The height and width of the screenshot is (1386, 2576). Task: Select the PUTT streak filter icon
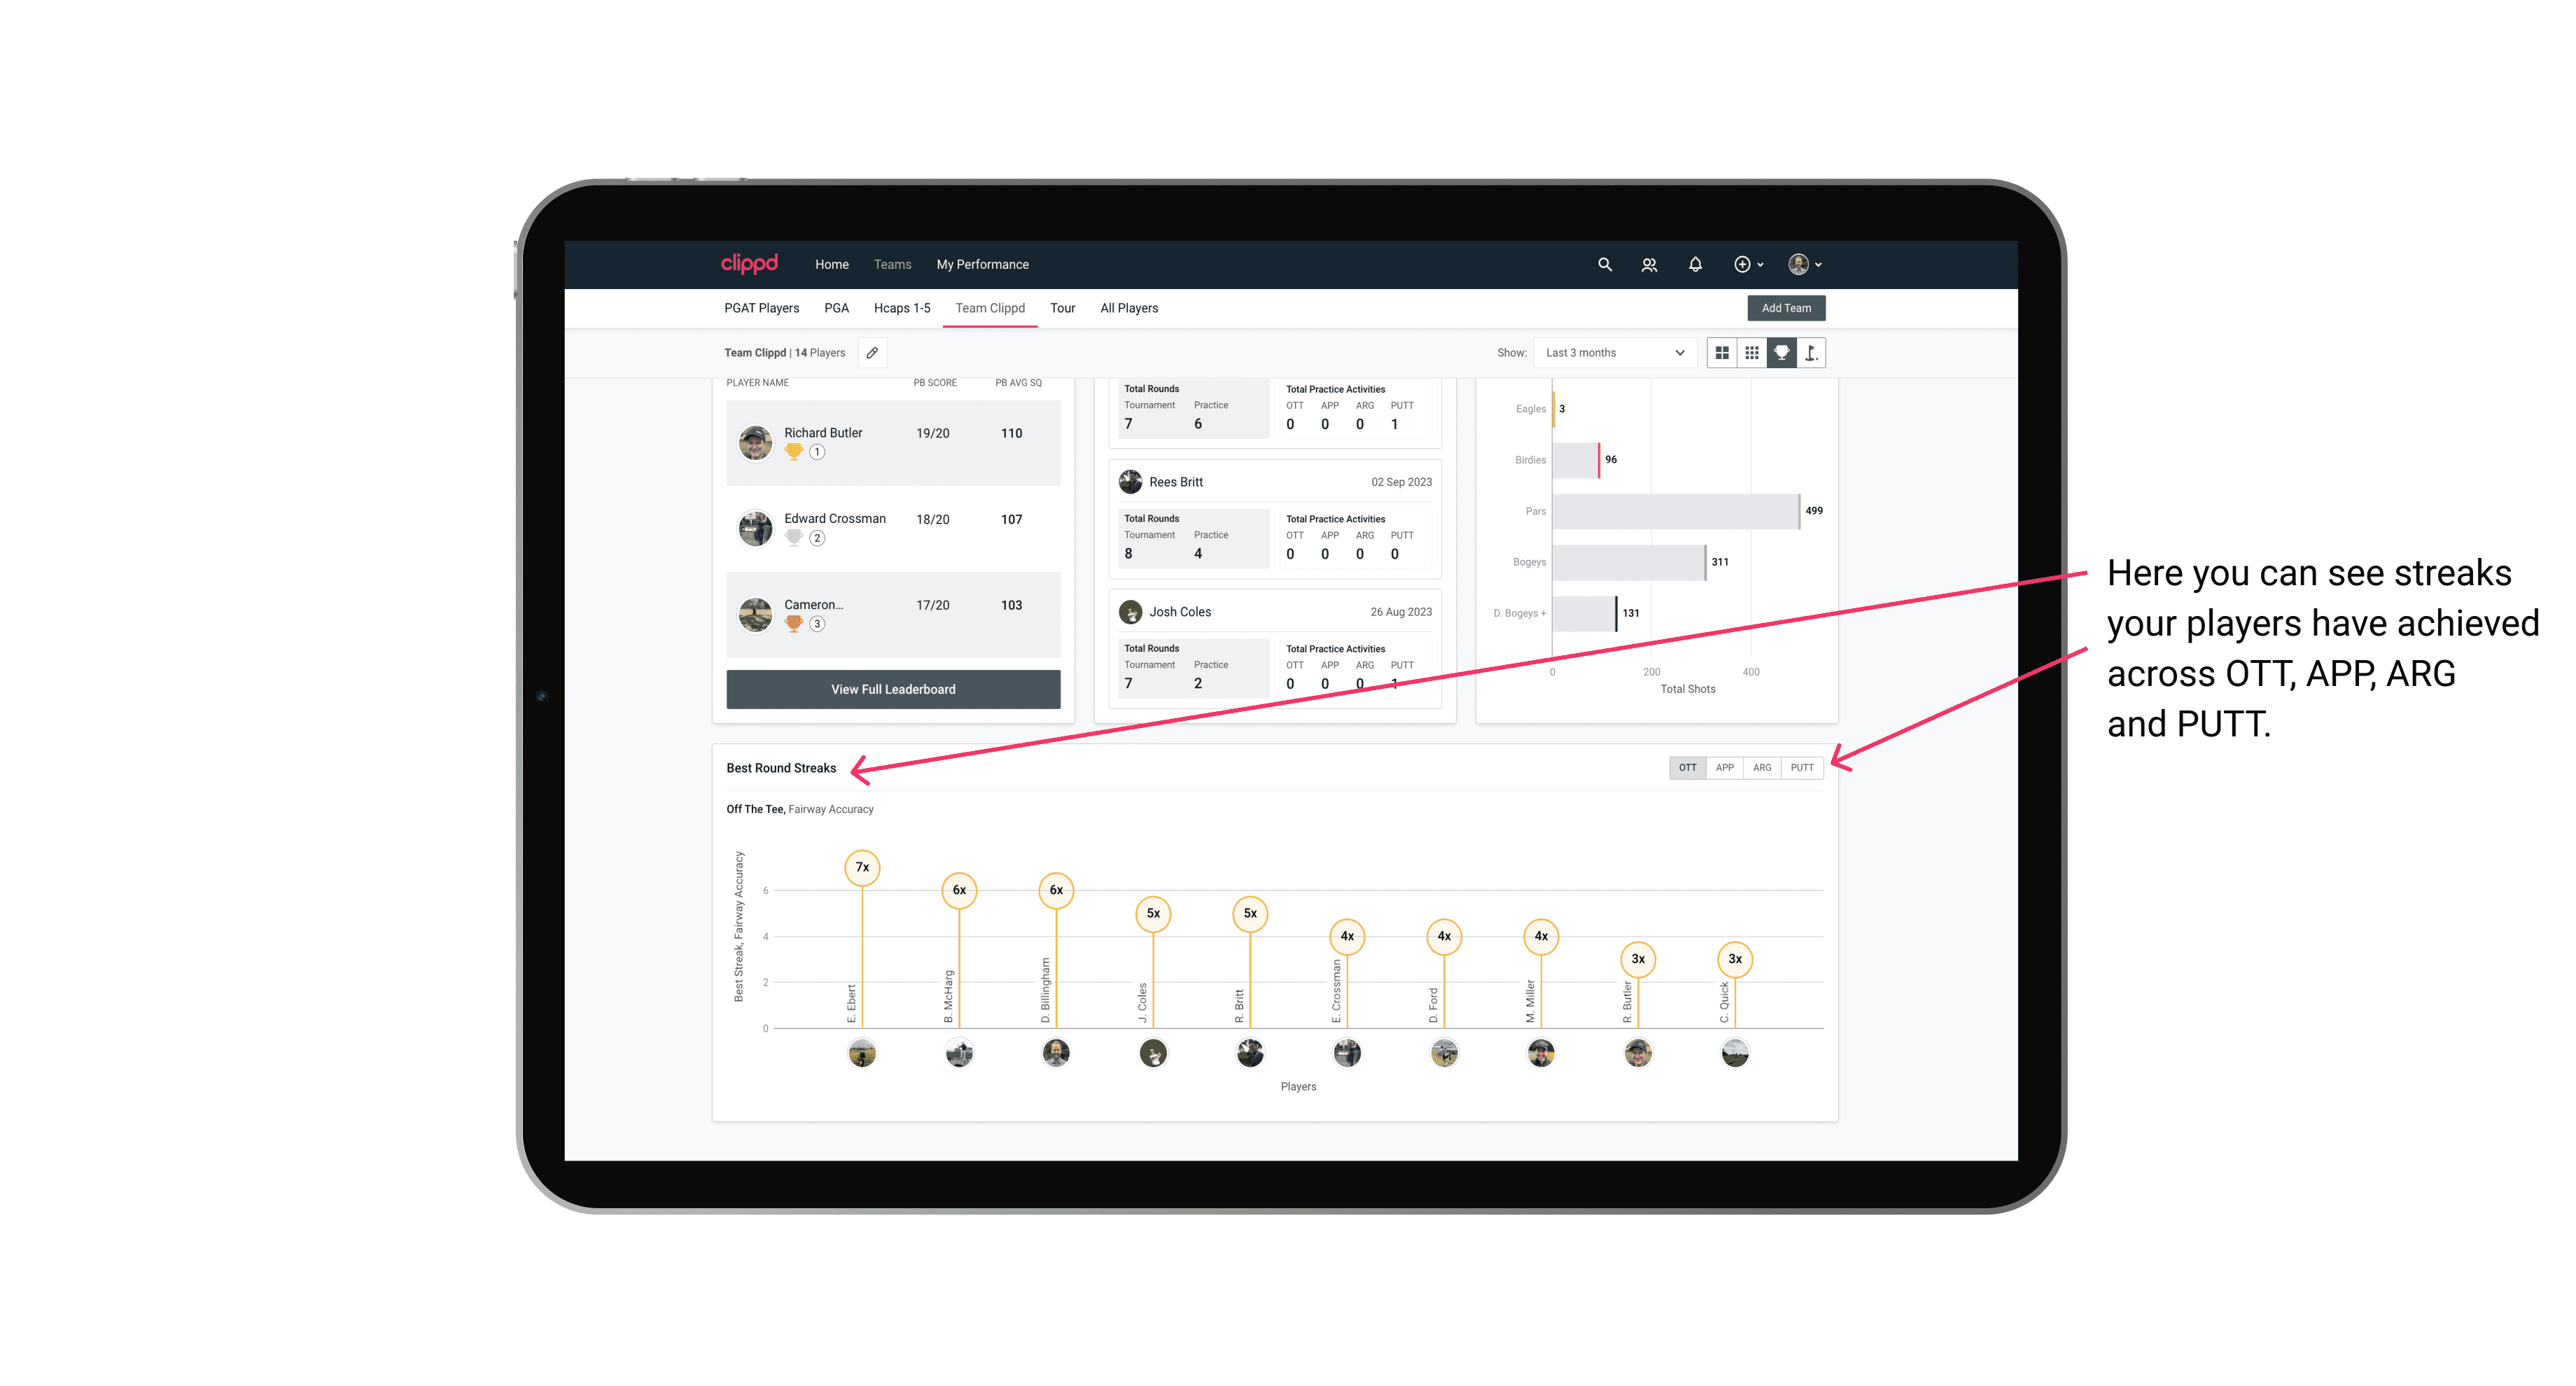coord(1805,766)
